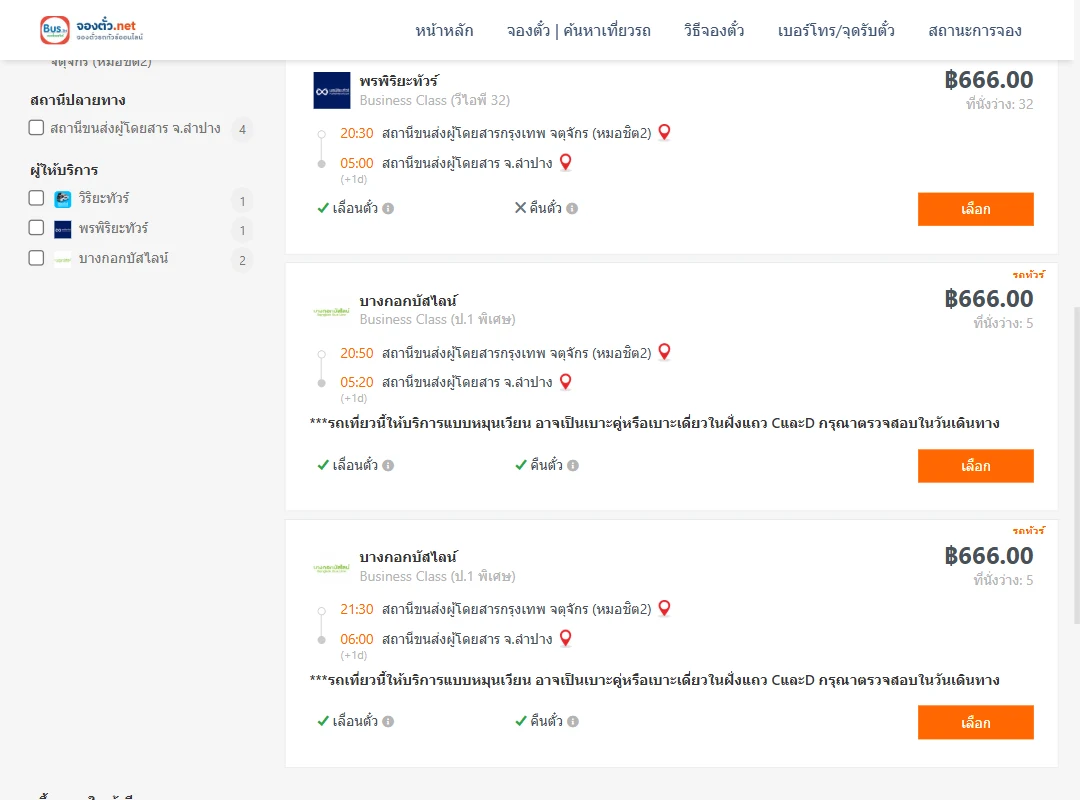Open จองตั๋ว | ค้นหาเที่ยวรถ menu
The width and height of the screenshot is (1080, 800).
click(579, 30)
